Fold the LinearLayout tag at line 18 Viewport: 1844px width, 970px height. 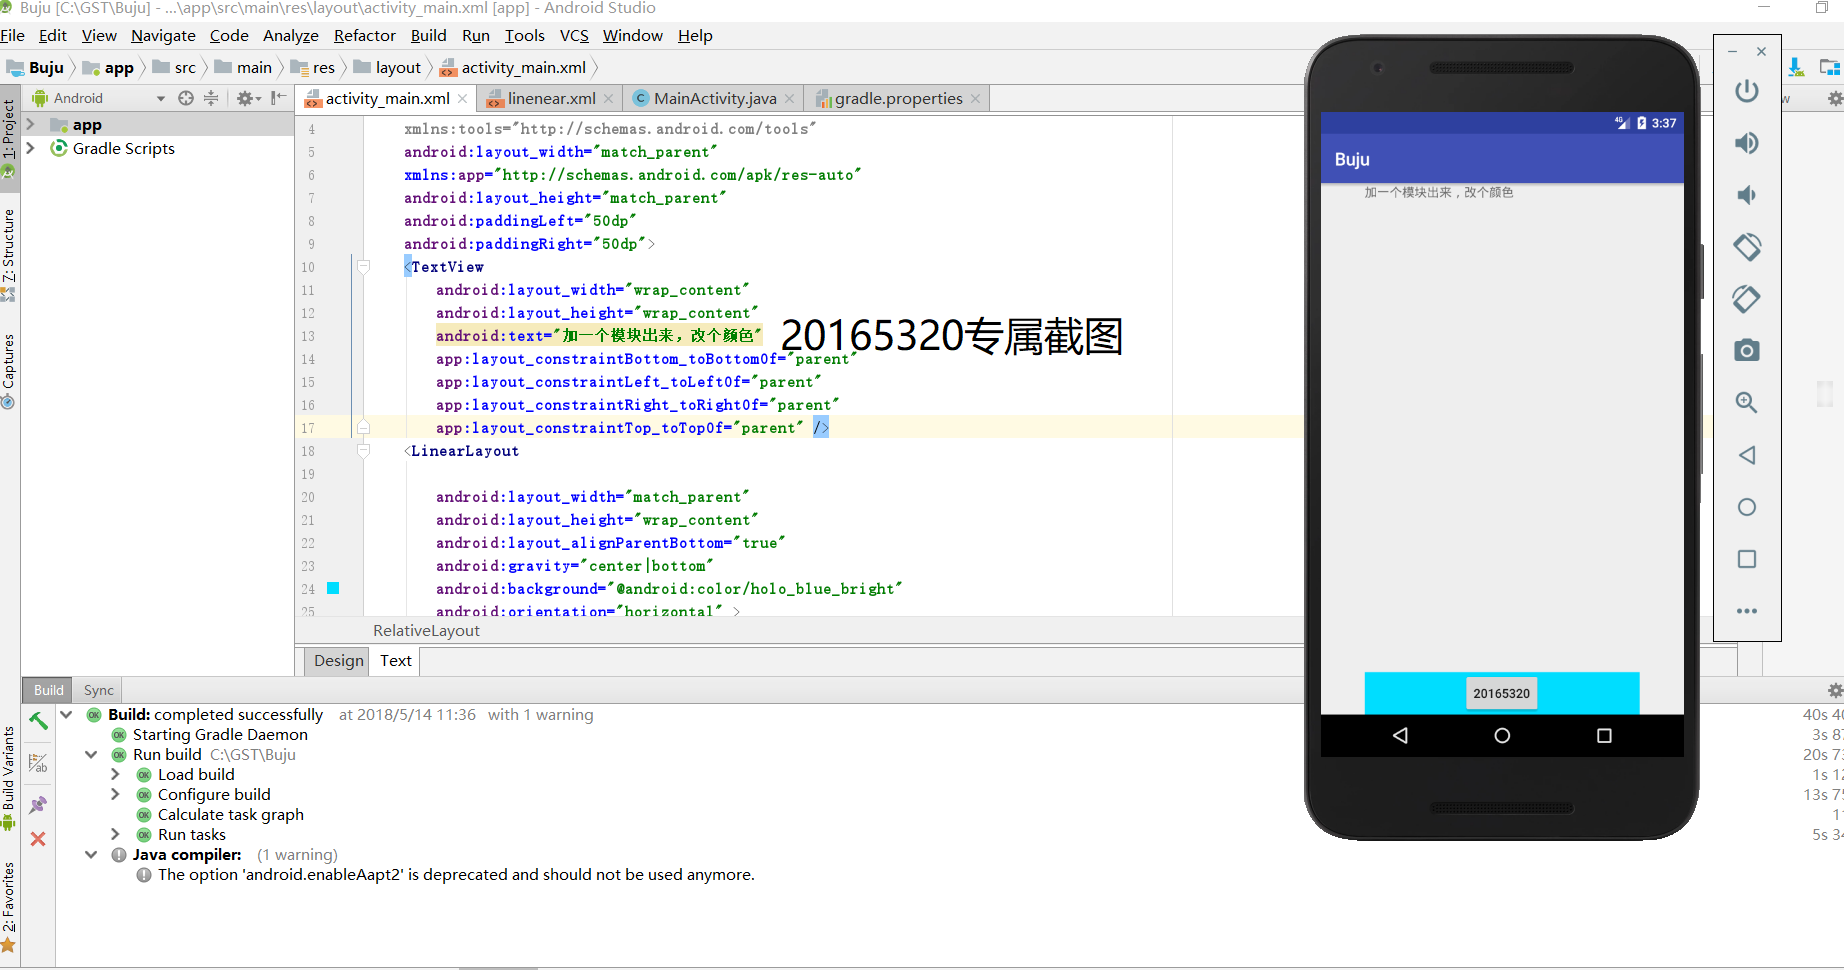pyautogui.click(x=364, y=451)
